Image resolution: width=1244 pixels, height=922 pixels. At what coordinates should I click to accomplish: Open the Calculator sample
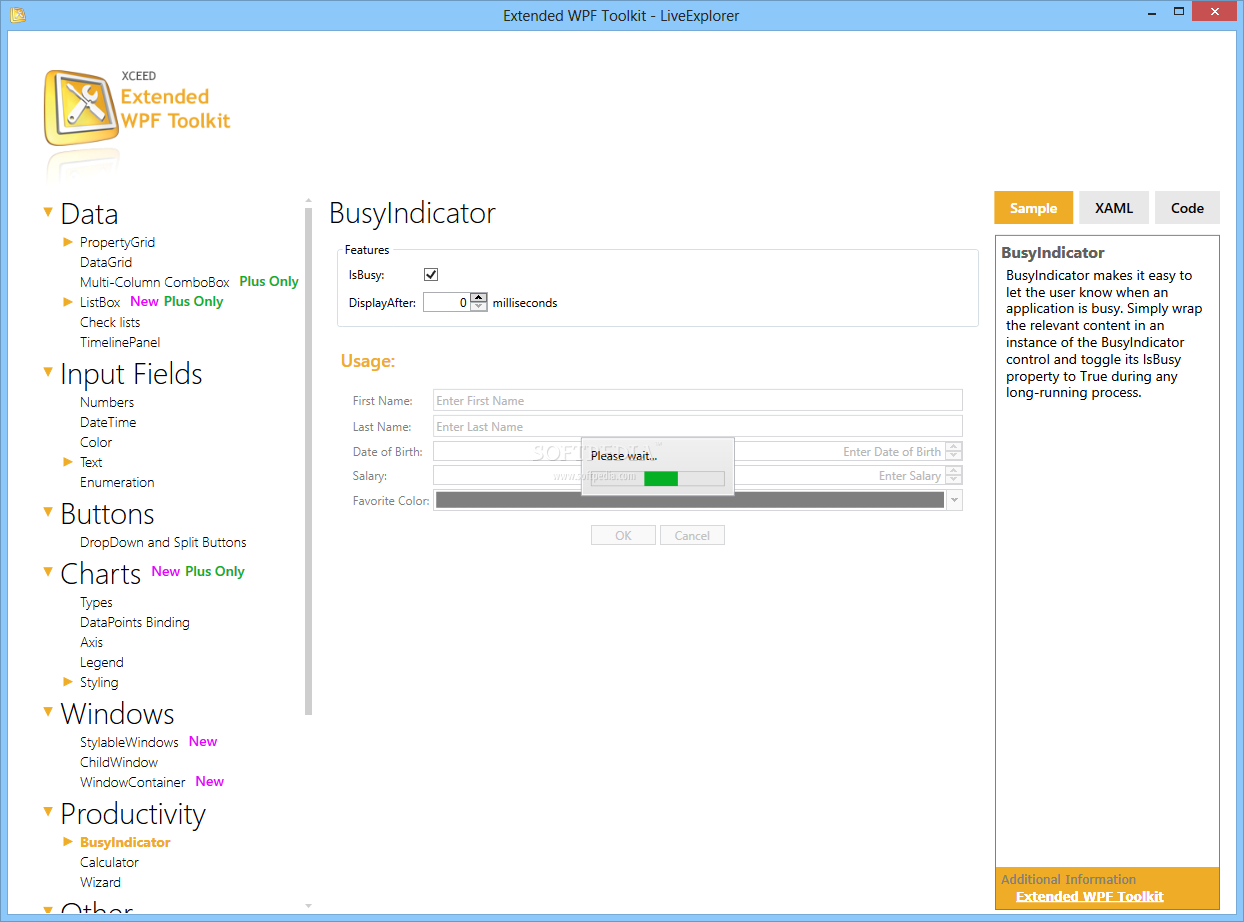pos(109,862)
